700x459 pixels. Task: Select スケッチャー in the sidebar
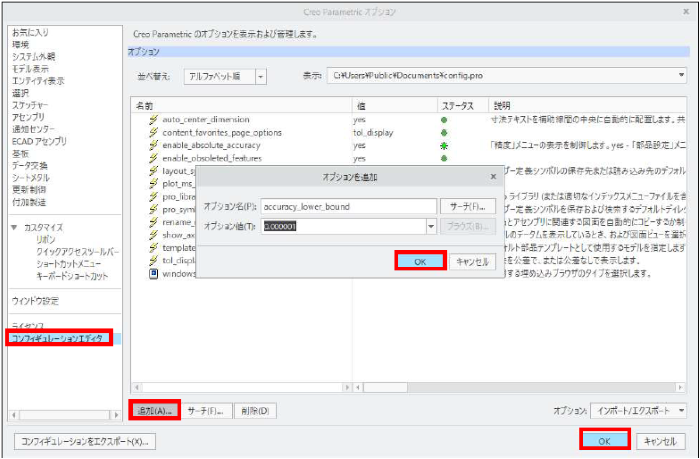coord(30,105)
